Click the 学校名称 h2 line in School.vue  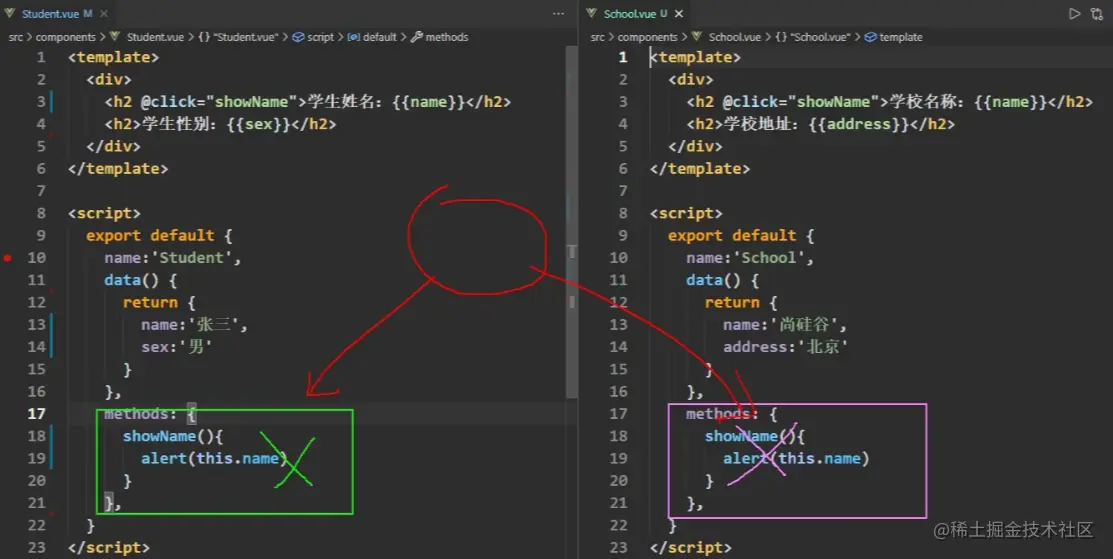point(889,101)
